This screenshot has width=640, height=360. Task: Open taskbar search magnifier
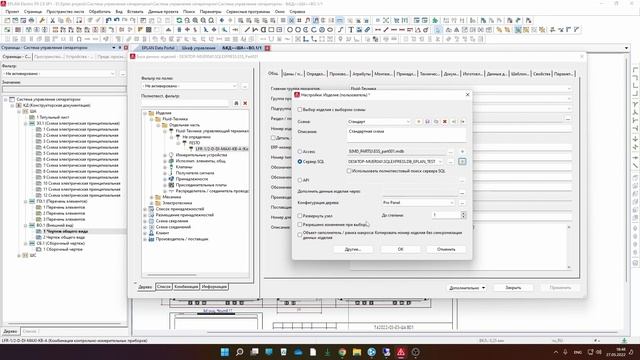240,352
